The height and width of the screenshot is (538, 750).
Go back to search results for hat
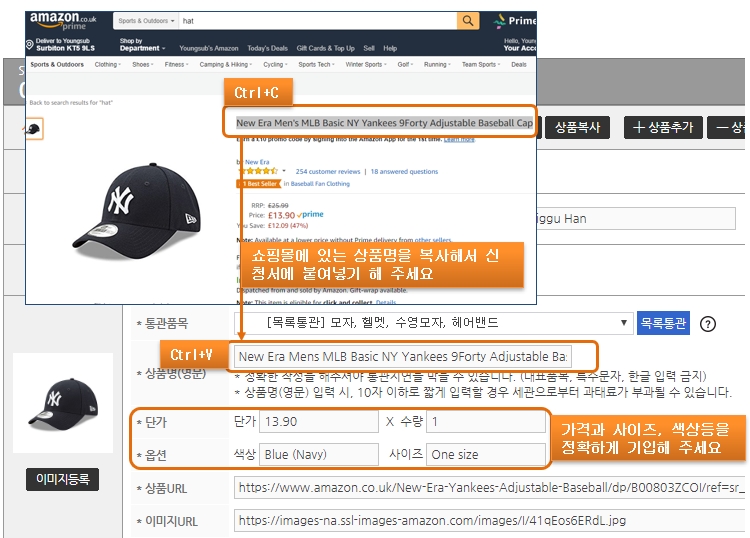[x=71, y=102]
